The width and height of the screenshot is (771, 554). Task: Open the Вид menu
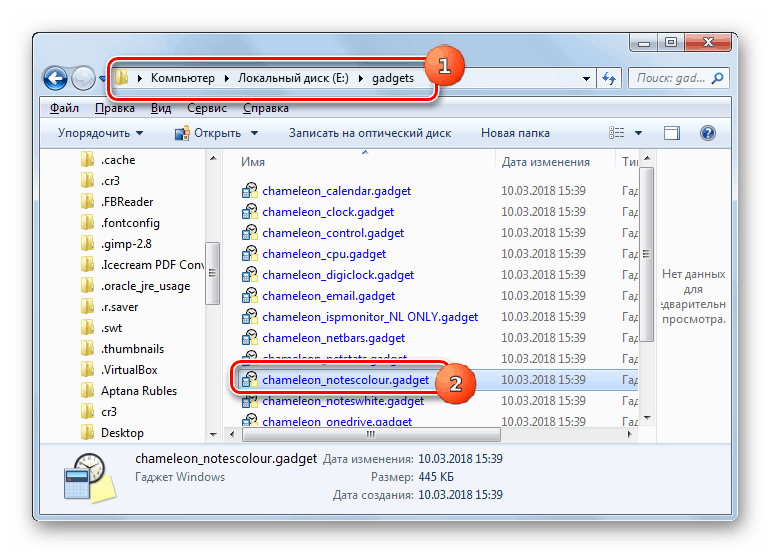tap(161, 108)
